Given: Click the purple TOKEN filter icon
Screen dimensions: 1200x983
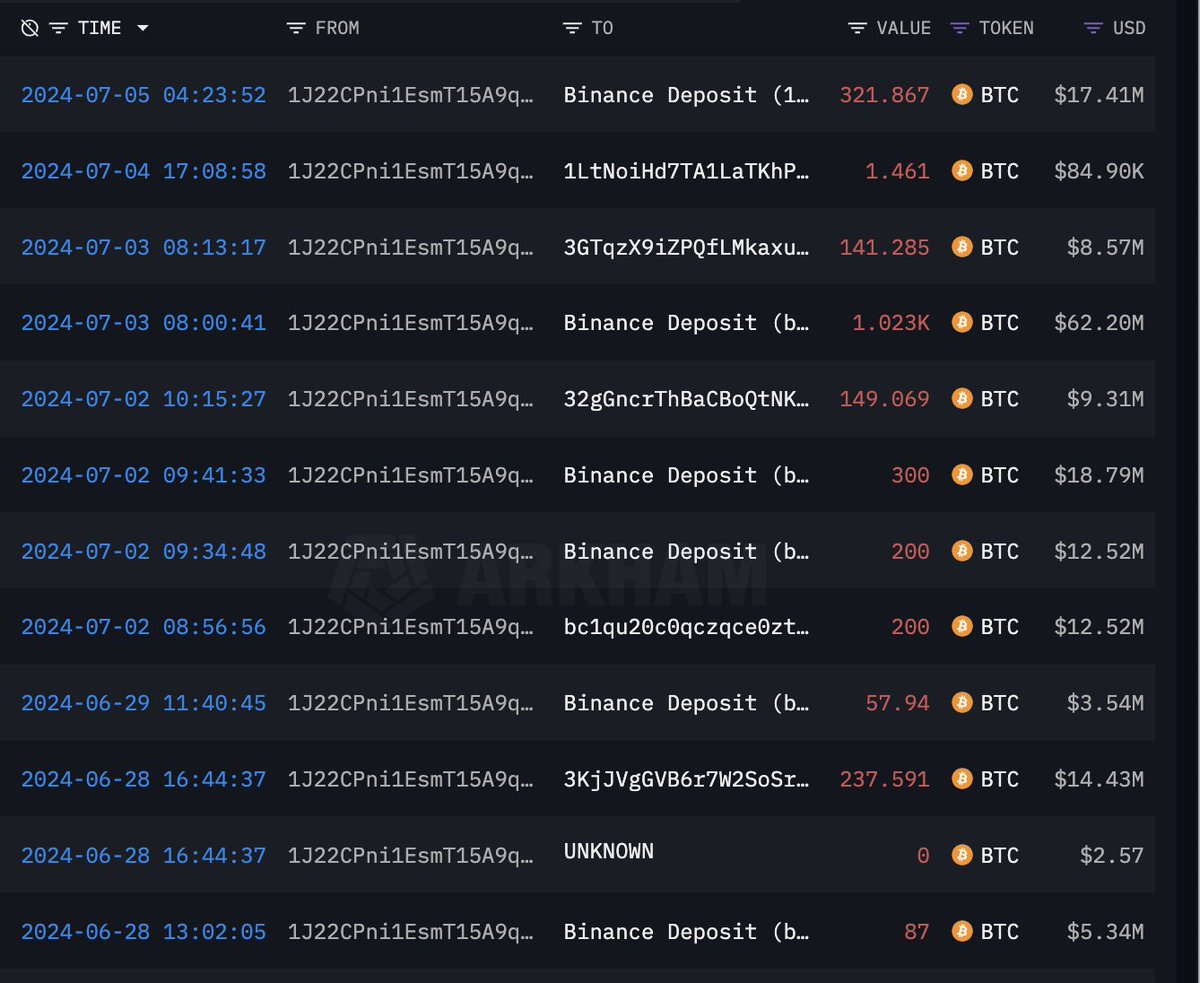Looking at the screenshot, I should [960, 28].
